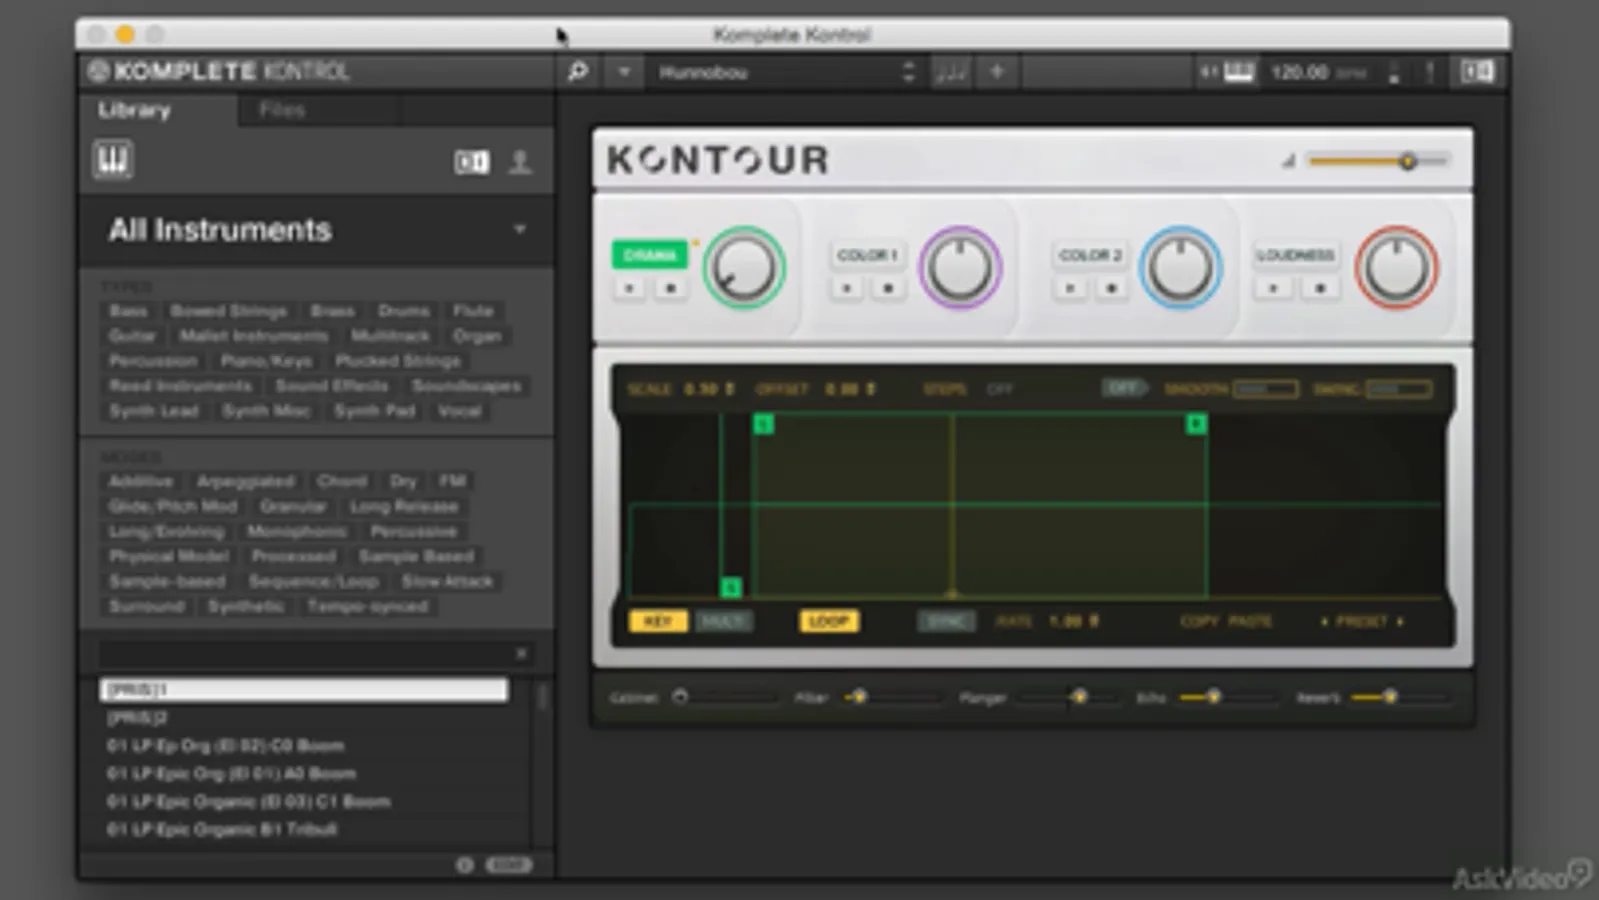This screenshot has height=900, width=1599.
Task: Select the Library tab
Action: pyautogui.click(x=134, y=110)
